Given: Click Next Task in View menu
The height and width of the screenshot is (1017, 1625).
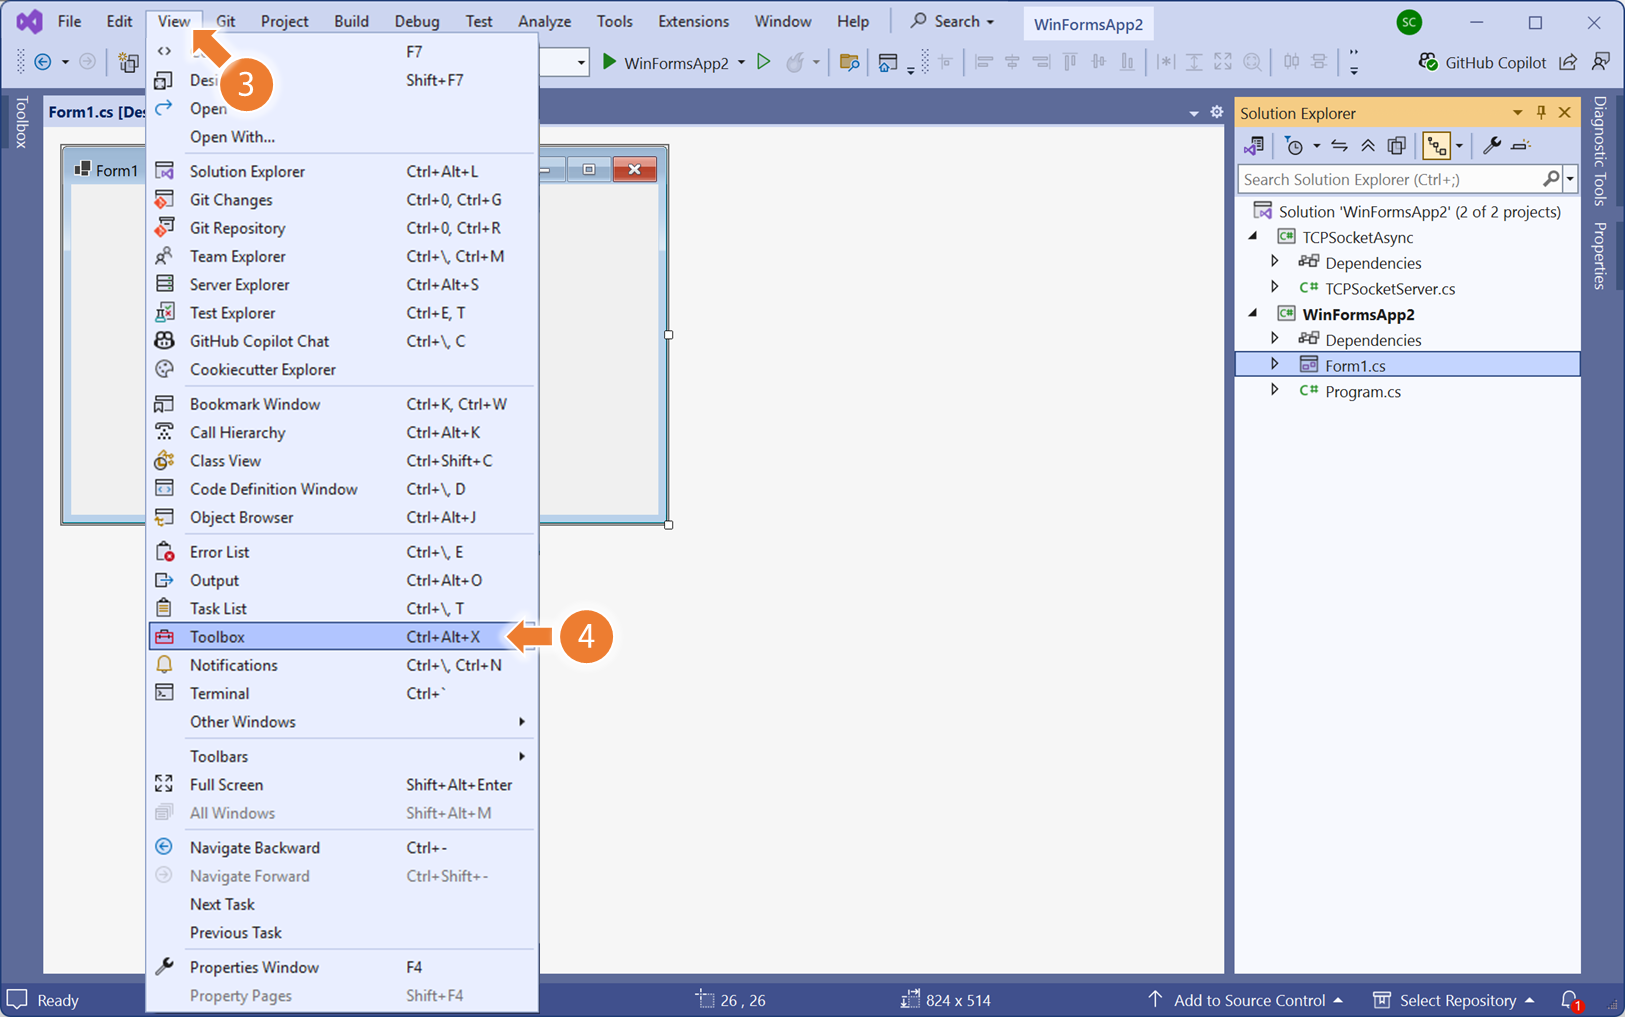Looking at the screenshot, I should [342, 905].
